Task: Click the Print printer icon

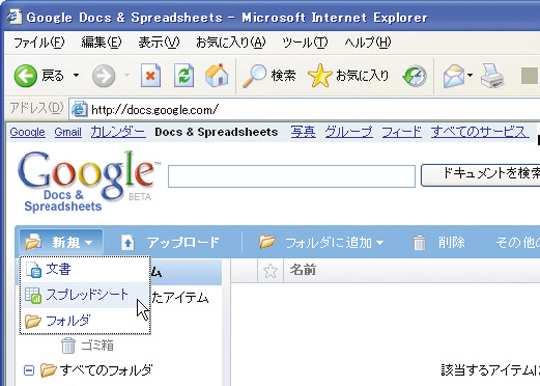Action: [x=492, y=75]
